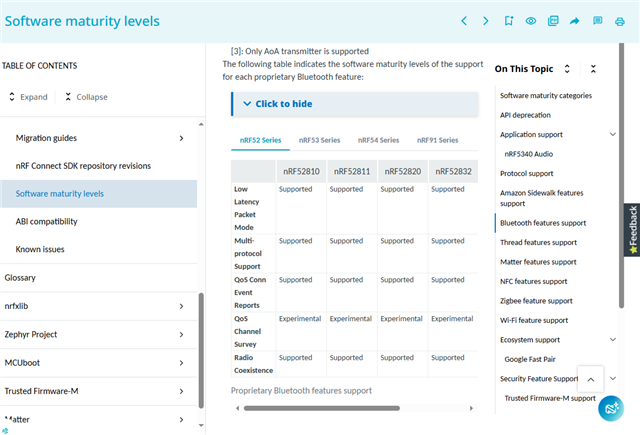Screen dimensions: 640x435
Task: Expand MCUboot chevron
Action: tap(181, 363)
